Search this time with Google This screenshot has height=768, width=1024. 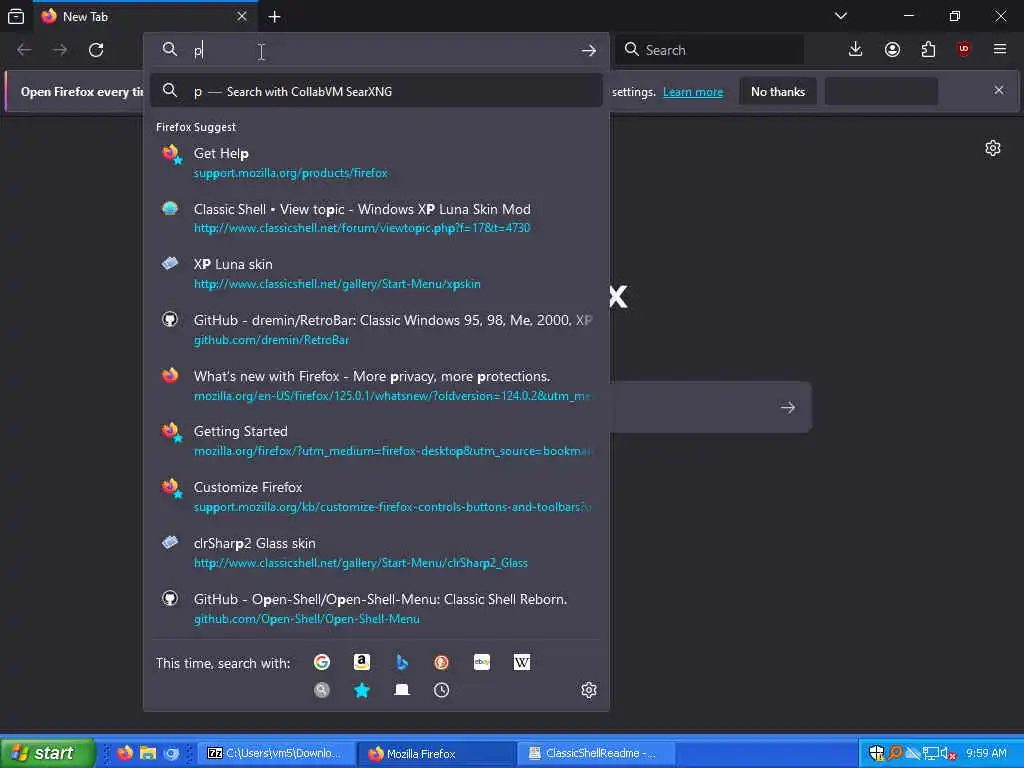pyautogui.click(x=322, y=662)
